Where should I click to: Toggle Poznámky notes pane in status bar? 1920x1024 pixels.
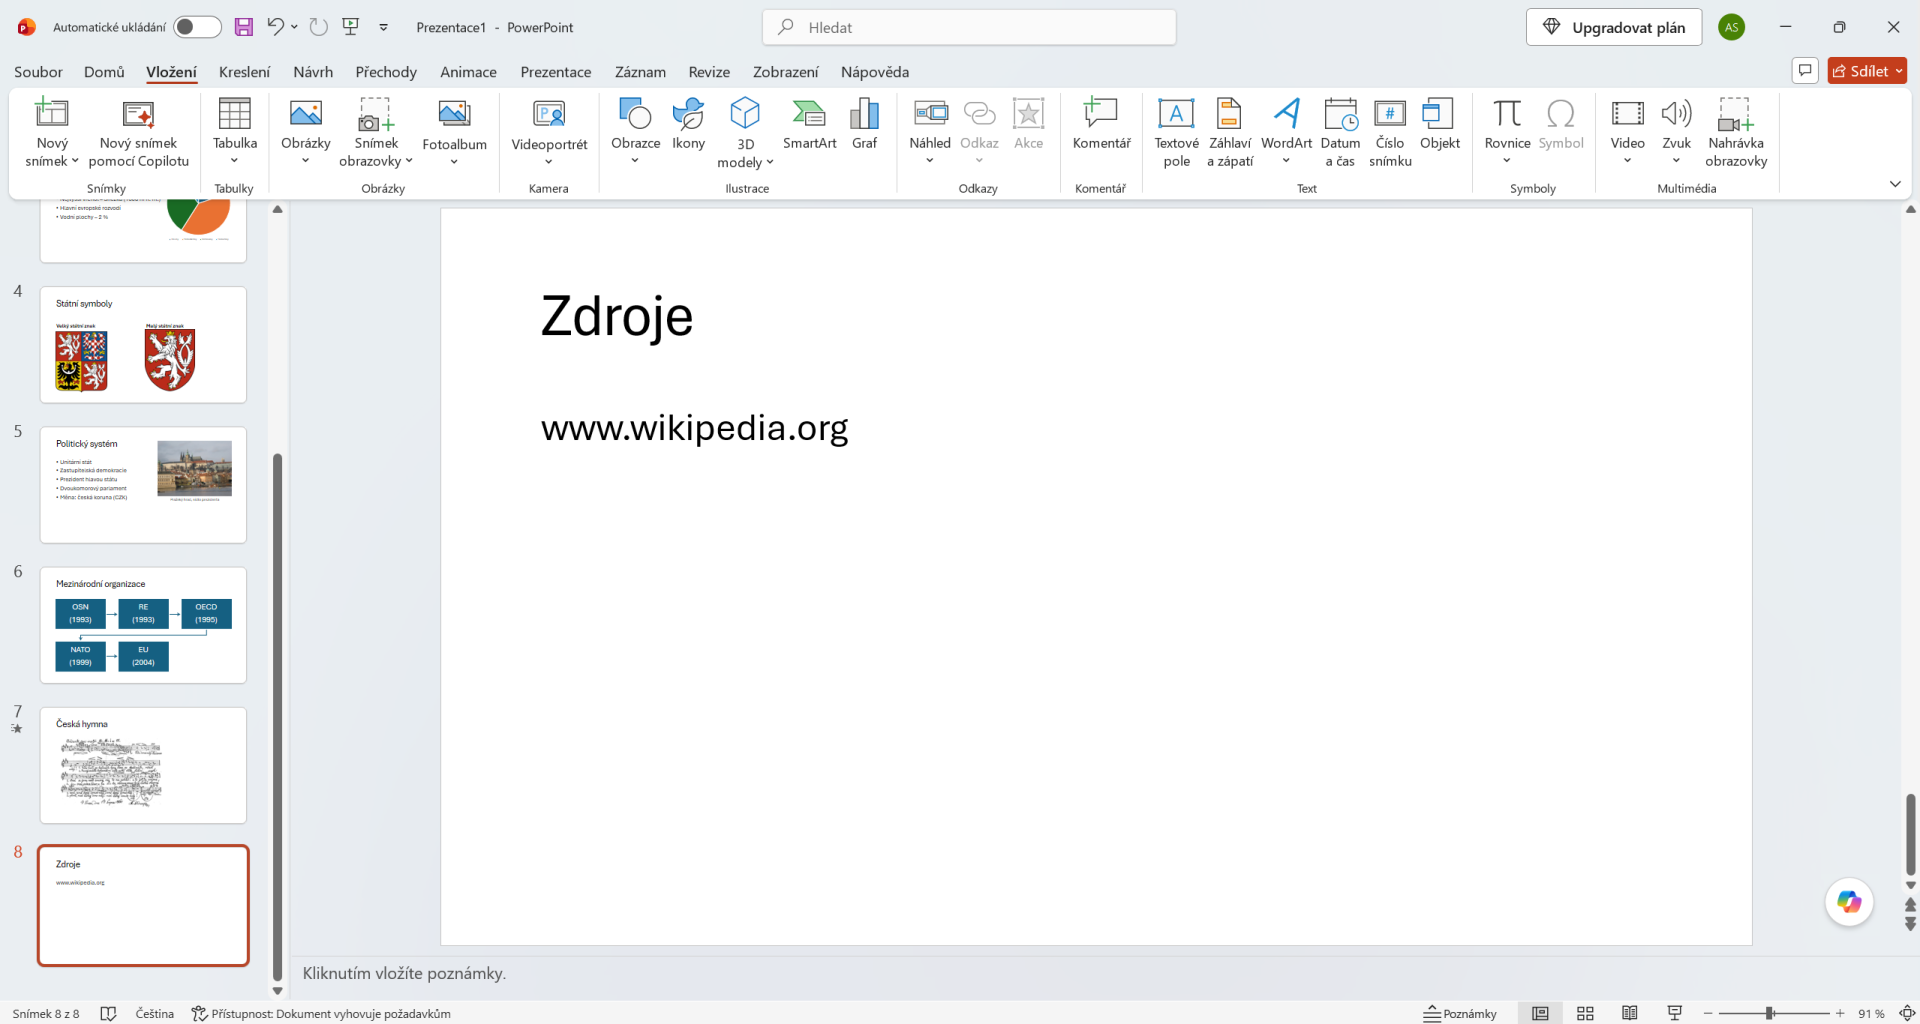click(1460, 1013)
